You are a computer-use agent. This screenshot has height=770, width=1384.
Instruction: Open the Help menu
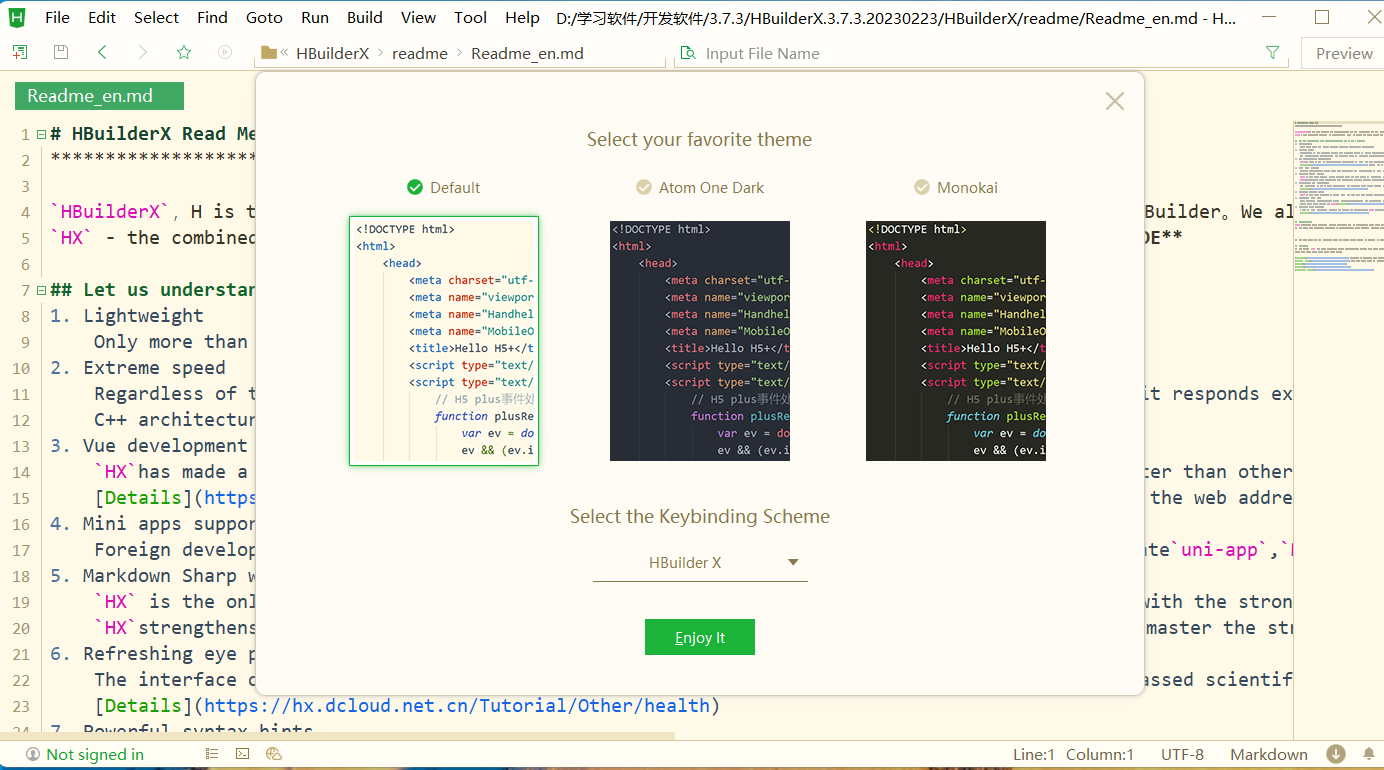click(522, 17)
